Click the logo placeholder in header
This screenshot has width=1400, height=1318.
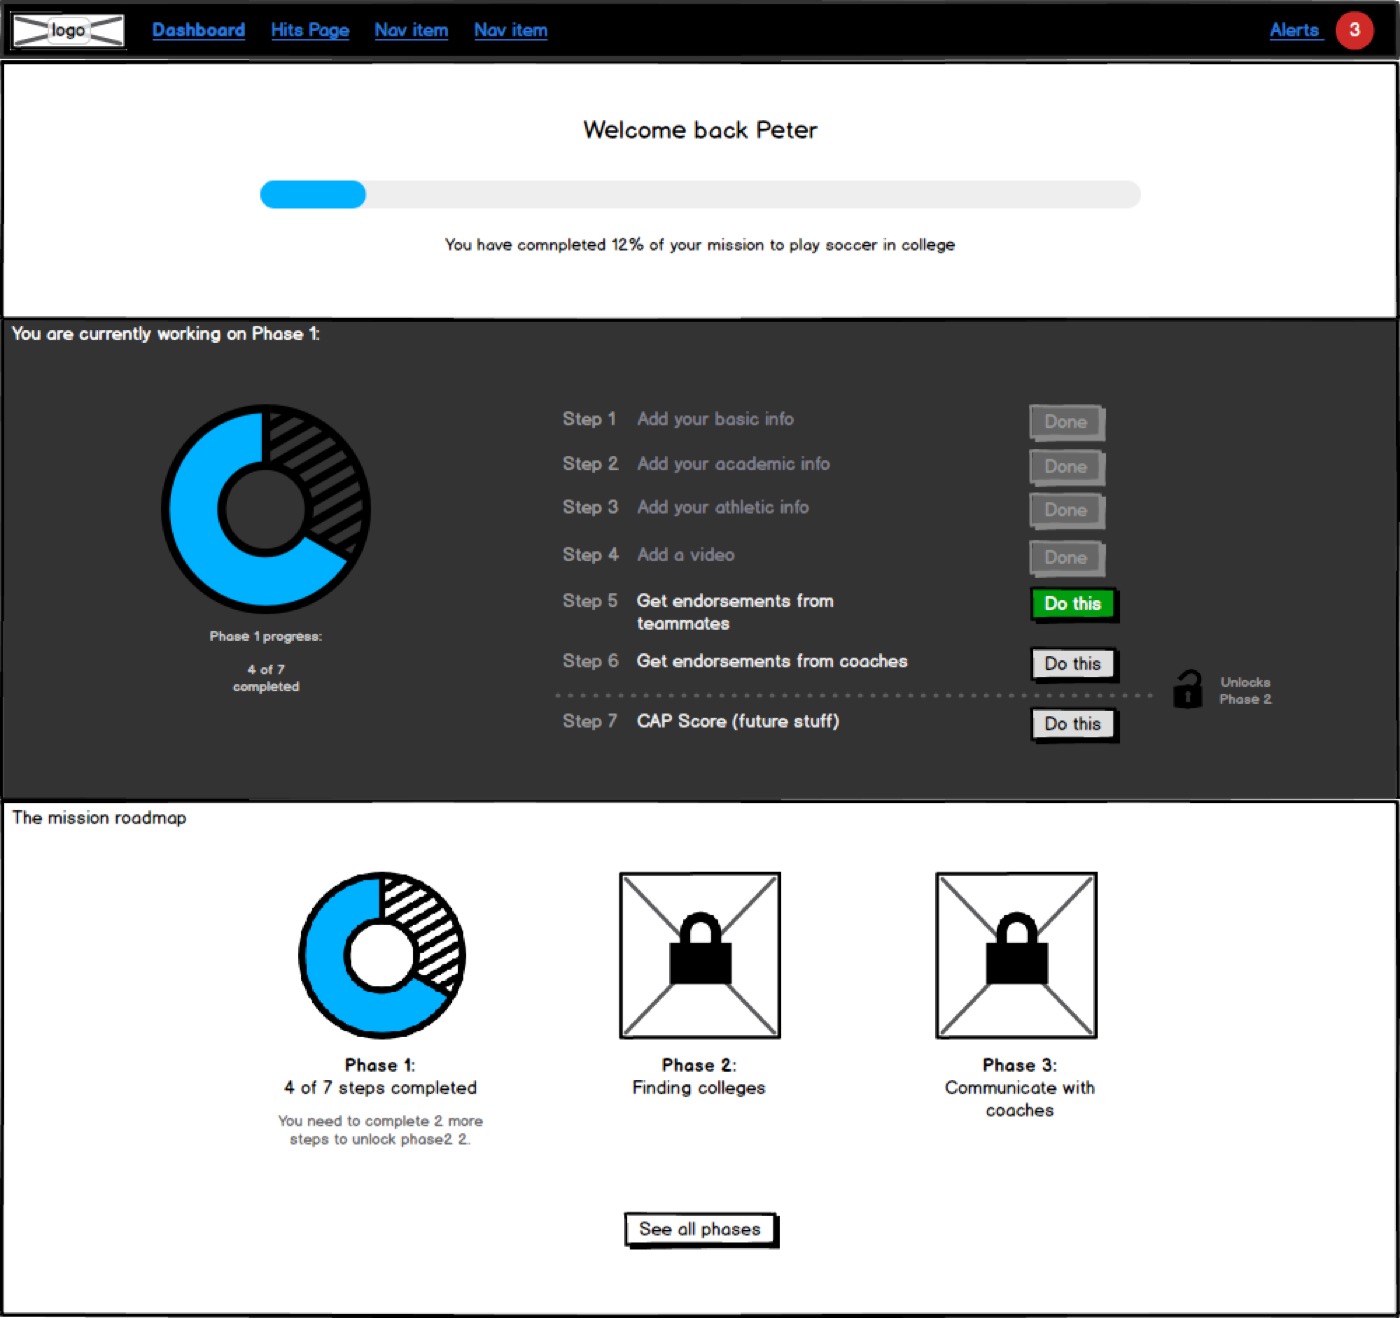click(68, 31)
